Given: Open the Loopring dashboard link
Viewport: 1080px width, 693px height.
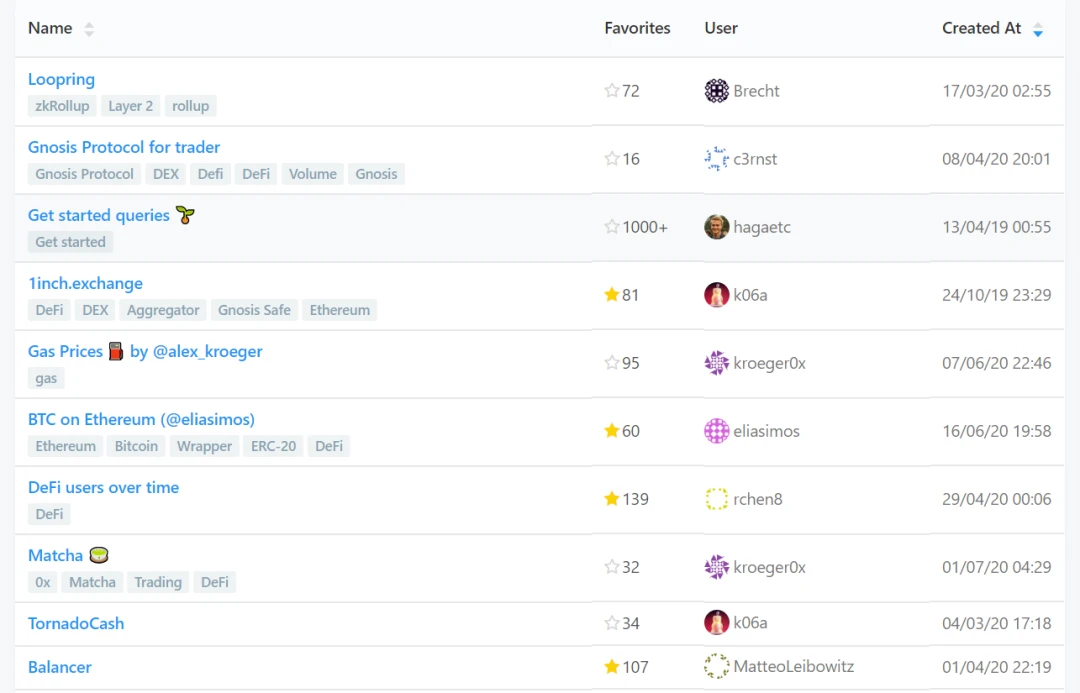Looking at the screenshot, I should 61,79.
